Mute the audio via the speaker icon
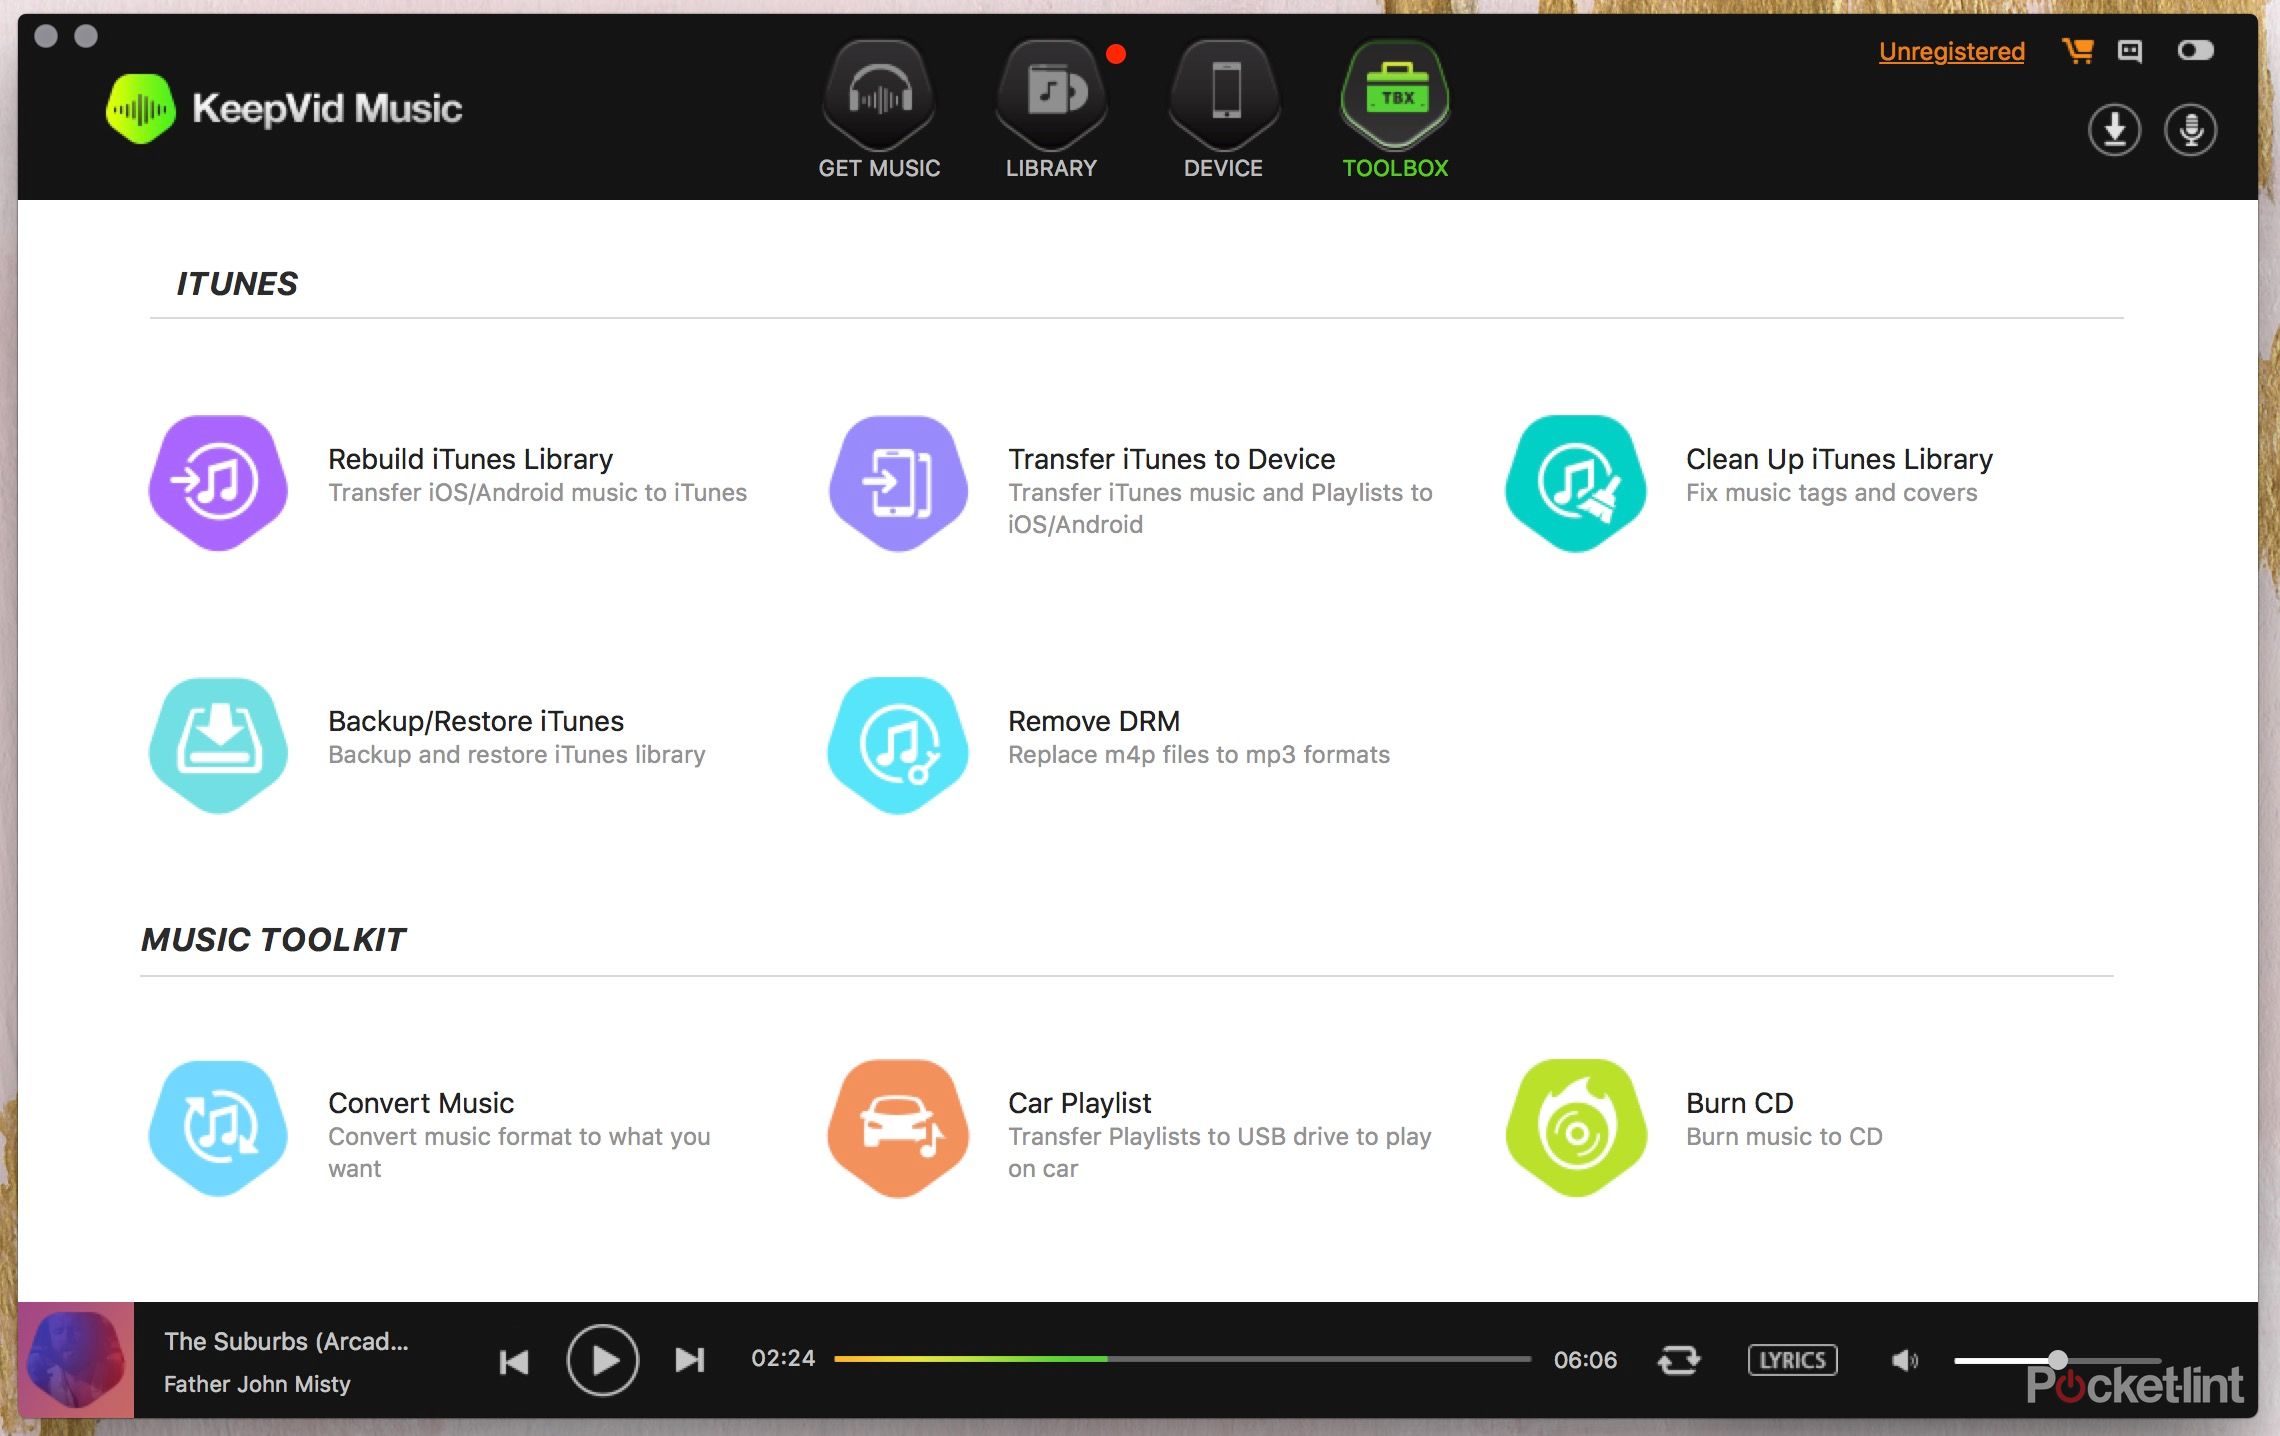 click(x=1904, y=1360)
